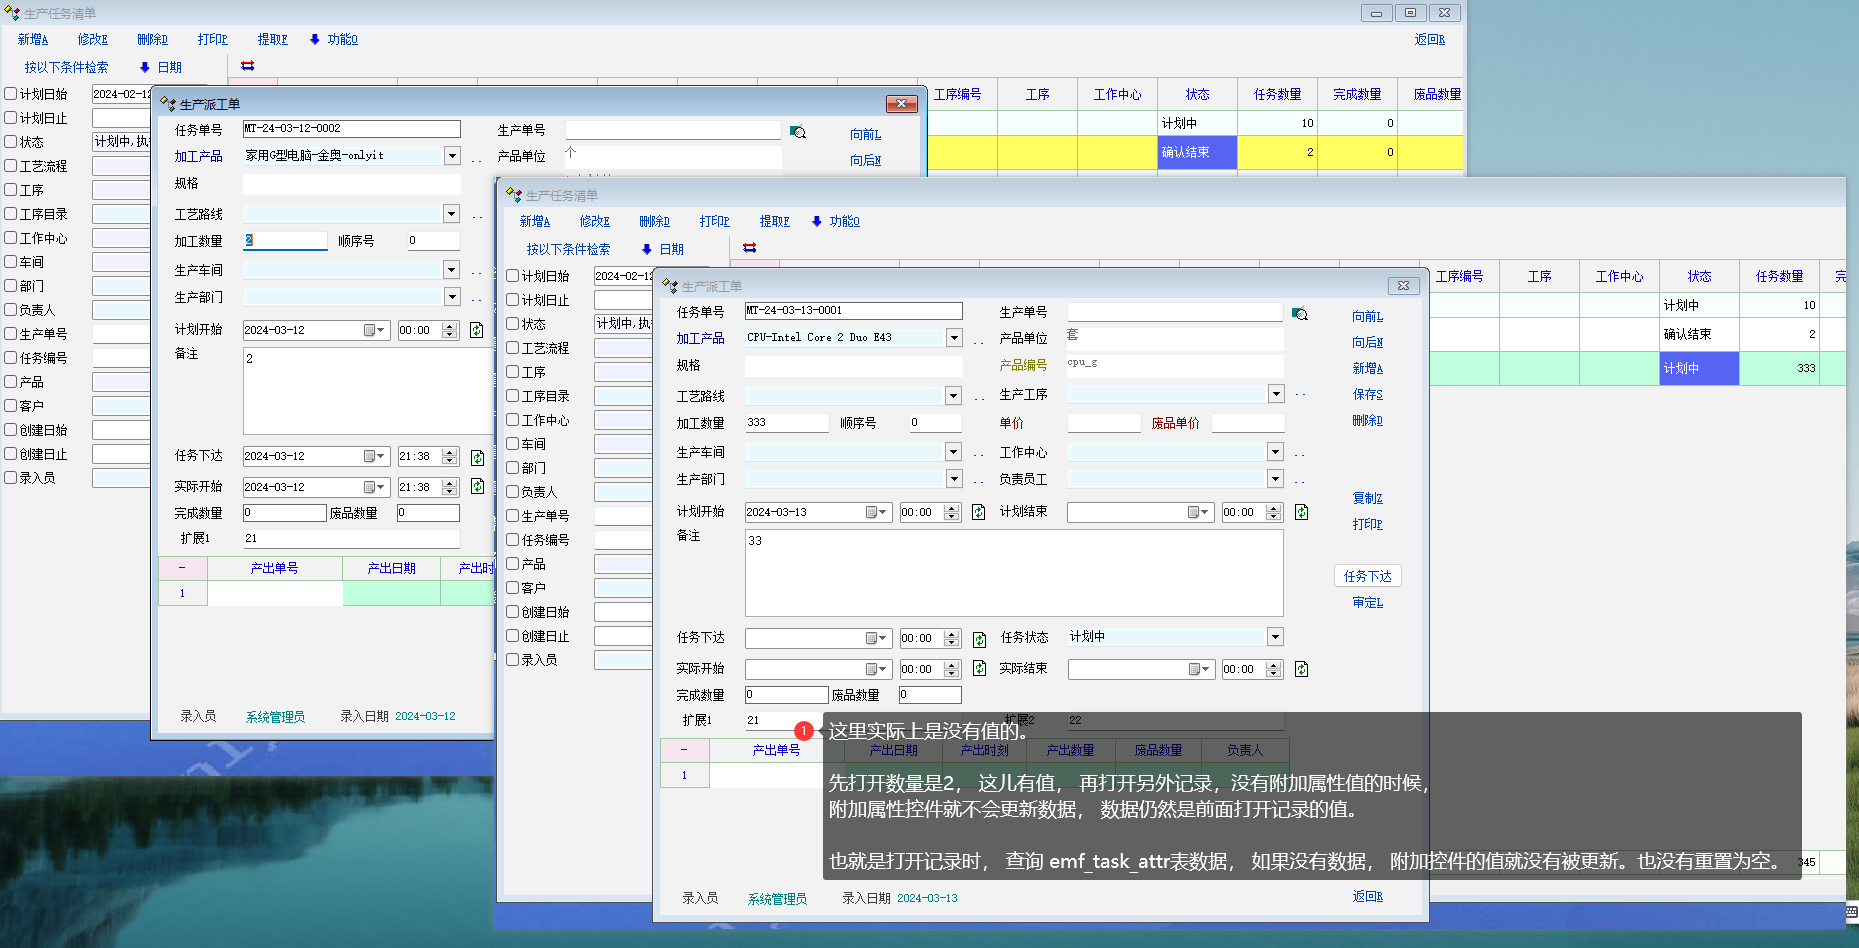This screenshot has height=948, width=1859.
Task: Click the 审定L link below 任务下达 button
Action: pos(1367,602)
